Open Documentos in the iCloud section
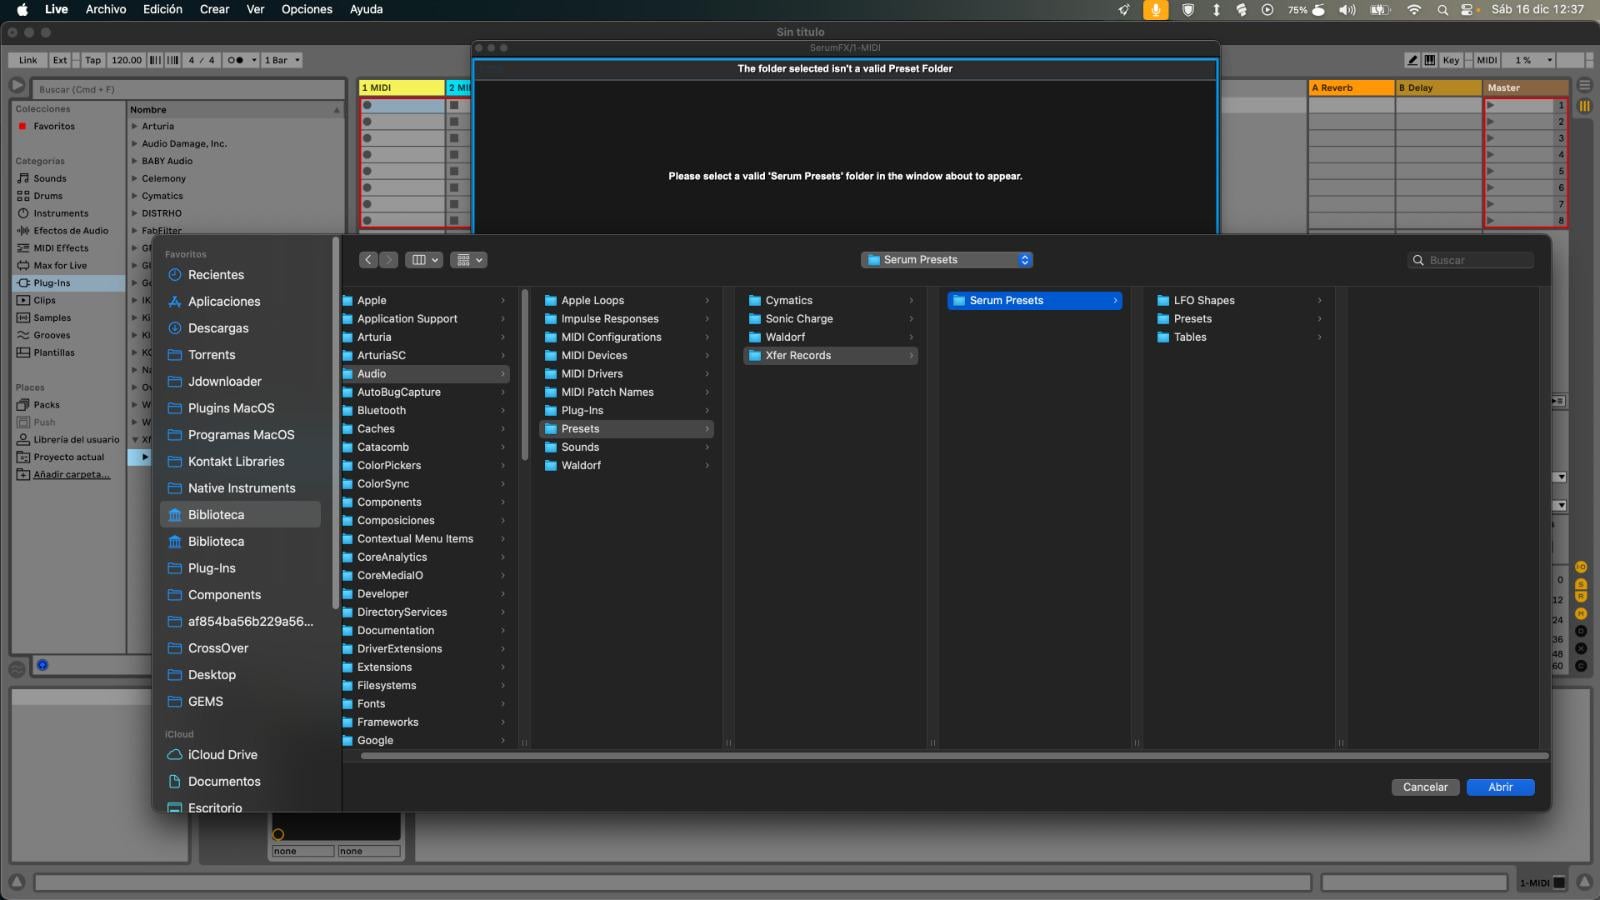 224,781
